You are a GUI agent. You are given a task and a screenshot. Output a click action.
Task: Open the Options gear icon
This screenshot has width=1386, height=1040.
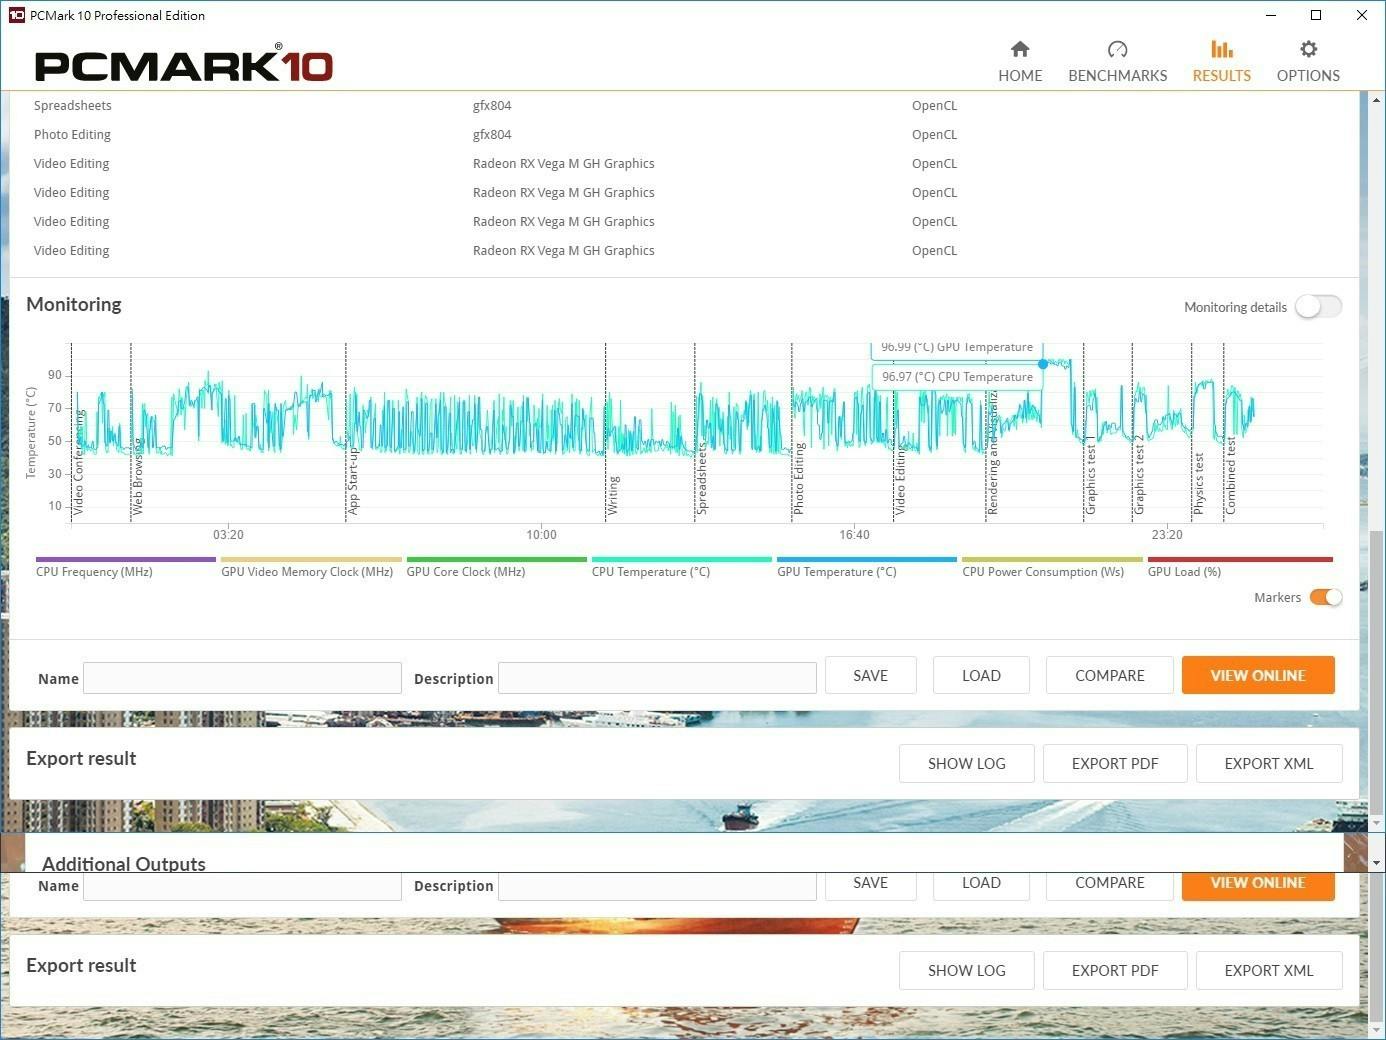[1308, 49]
